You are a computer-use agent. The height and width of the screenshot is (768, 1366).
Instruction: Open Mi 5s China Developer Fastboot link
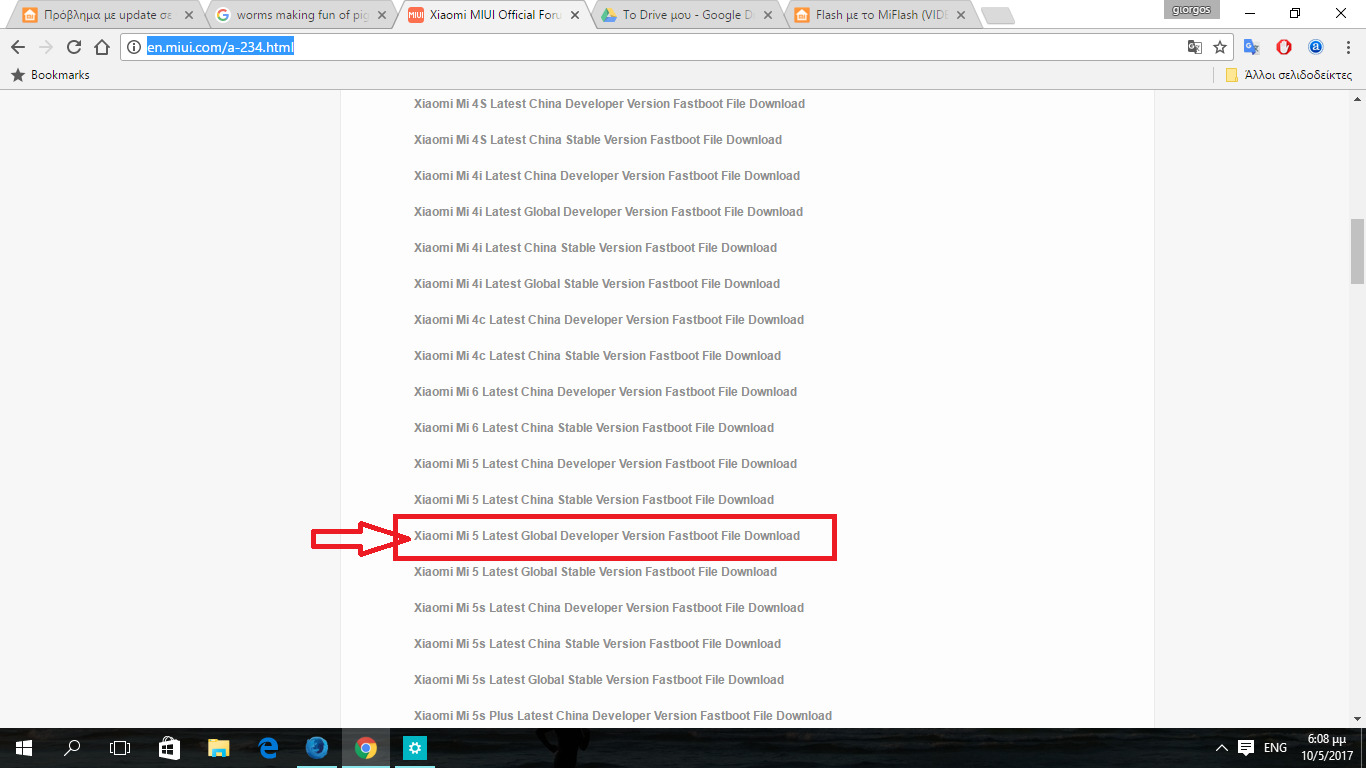point(609,608)
